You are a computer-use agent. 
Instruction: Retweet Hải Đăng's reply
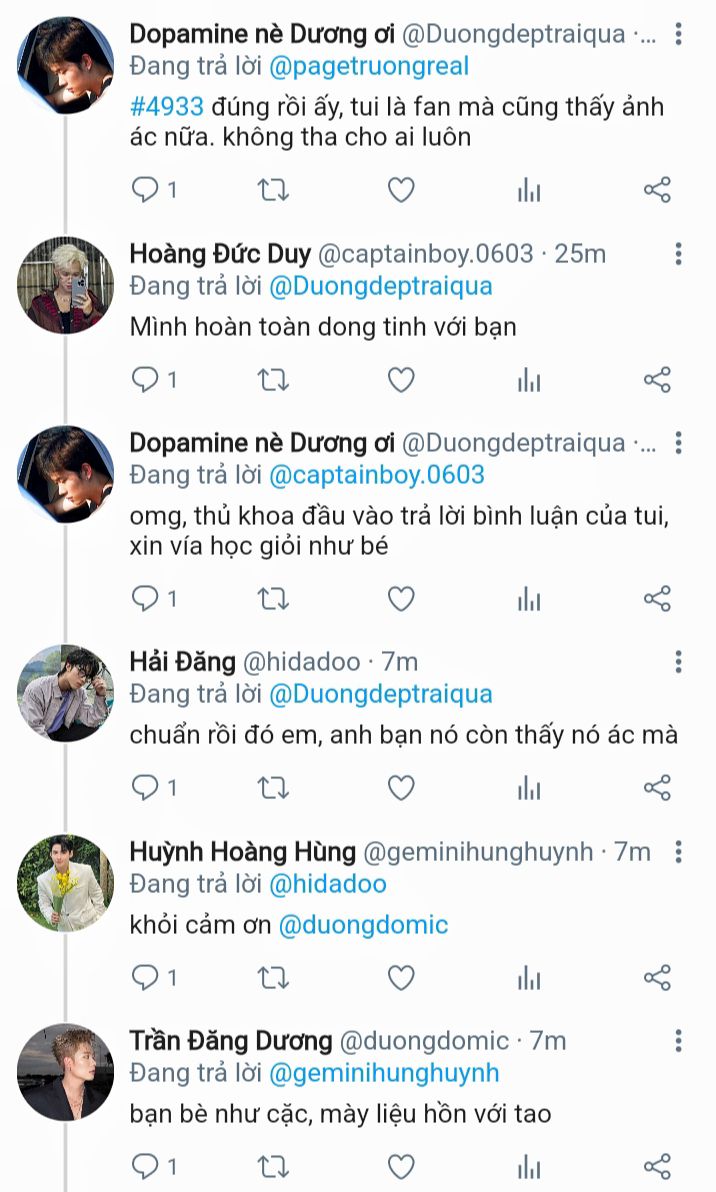273,788
